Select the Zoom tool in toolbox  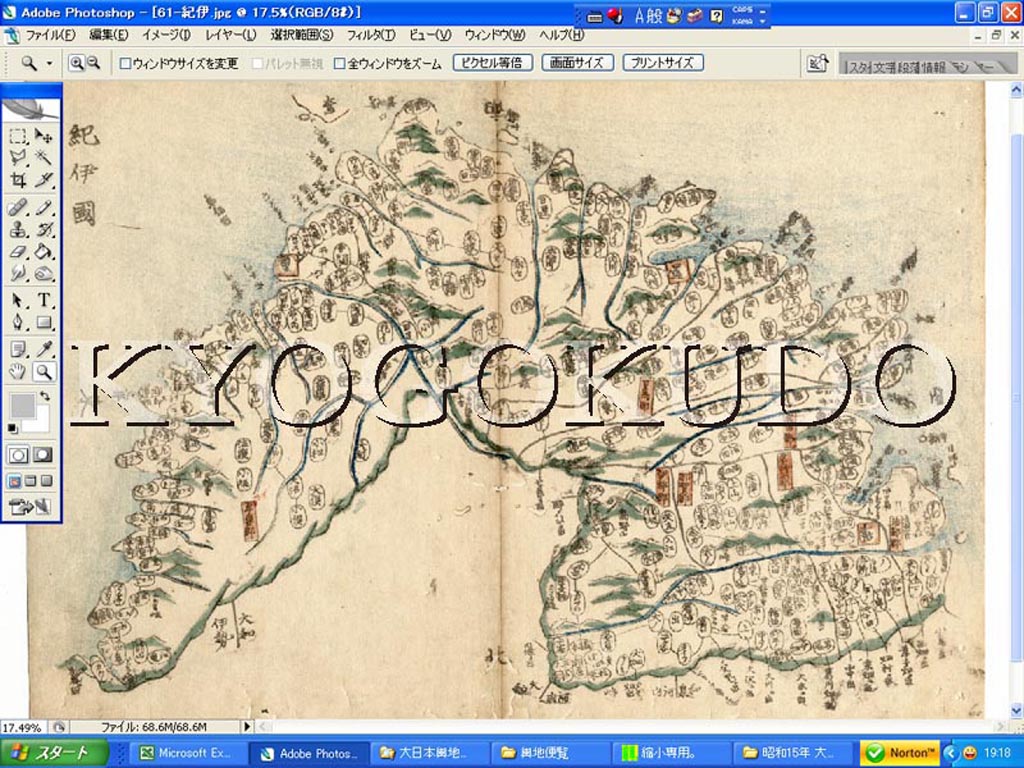click(44, 372)
